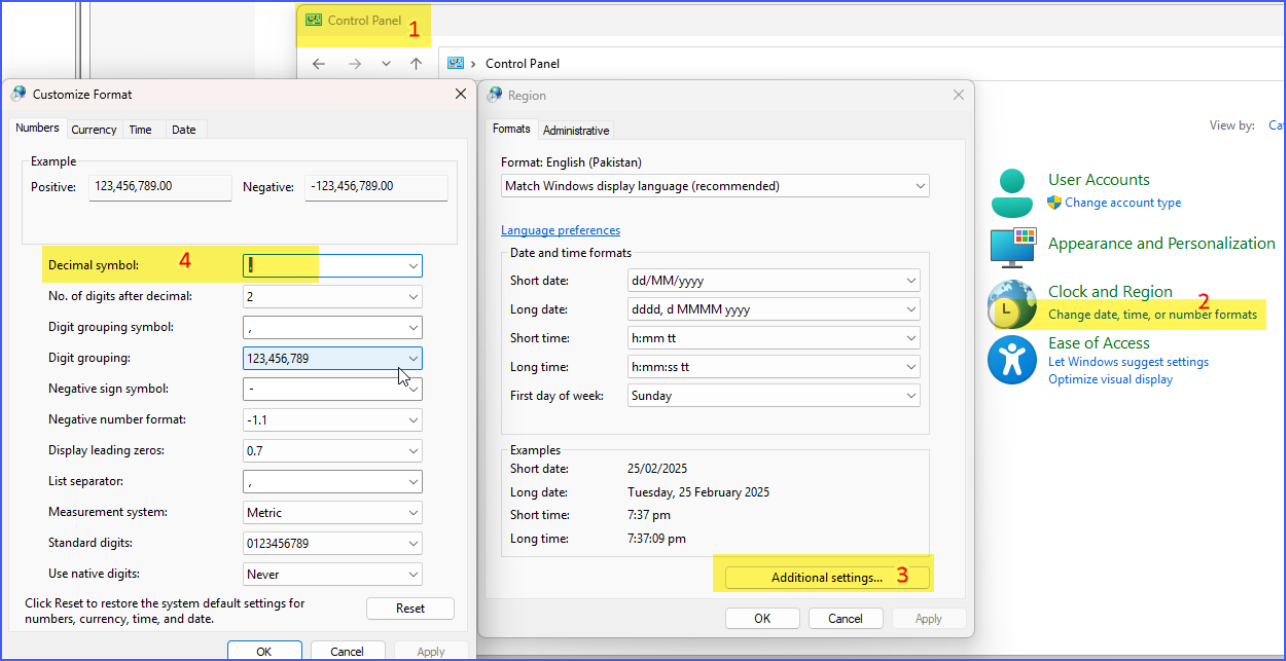Viewport: 1286px width, 661px height.
Task: Open the Language preferences link
Action: click(560, 230)
